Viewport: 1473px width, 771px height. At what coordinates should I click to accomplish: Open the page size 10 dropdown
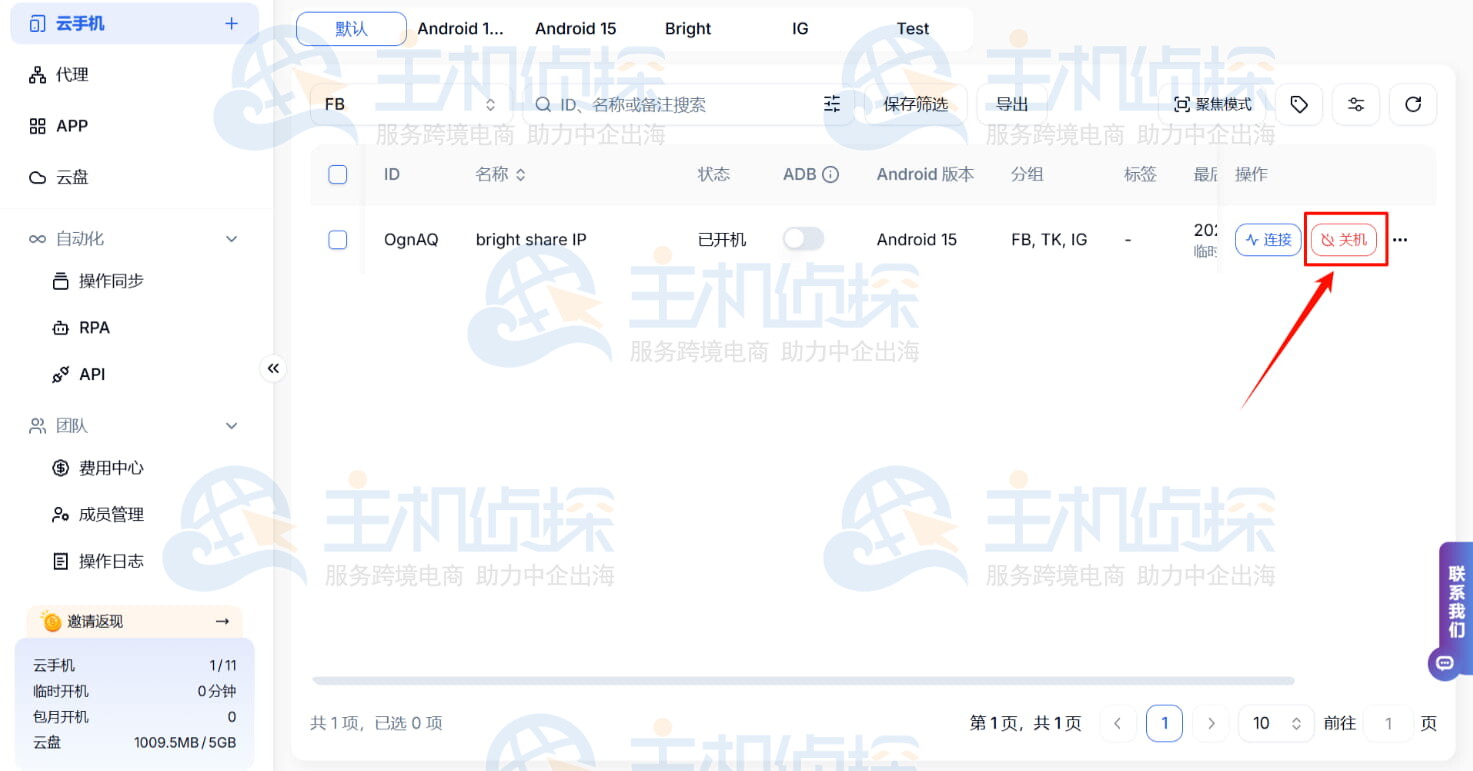[1276, 723]
